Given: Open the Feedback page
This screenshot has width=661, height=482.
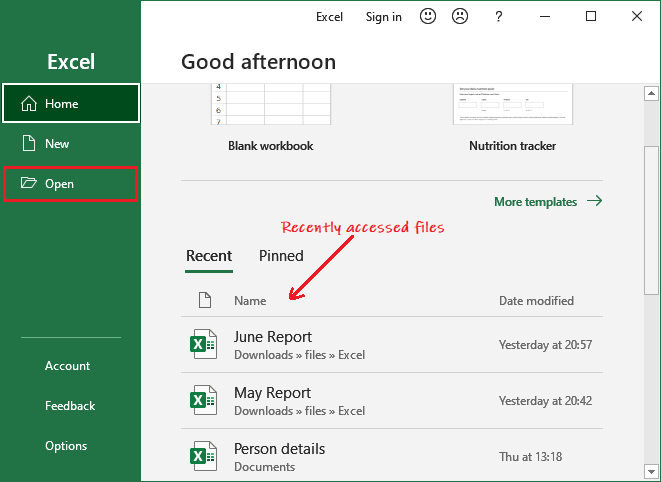Looking at the screenshot, I should [x=70, y=406].
